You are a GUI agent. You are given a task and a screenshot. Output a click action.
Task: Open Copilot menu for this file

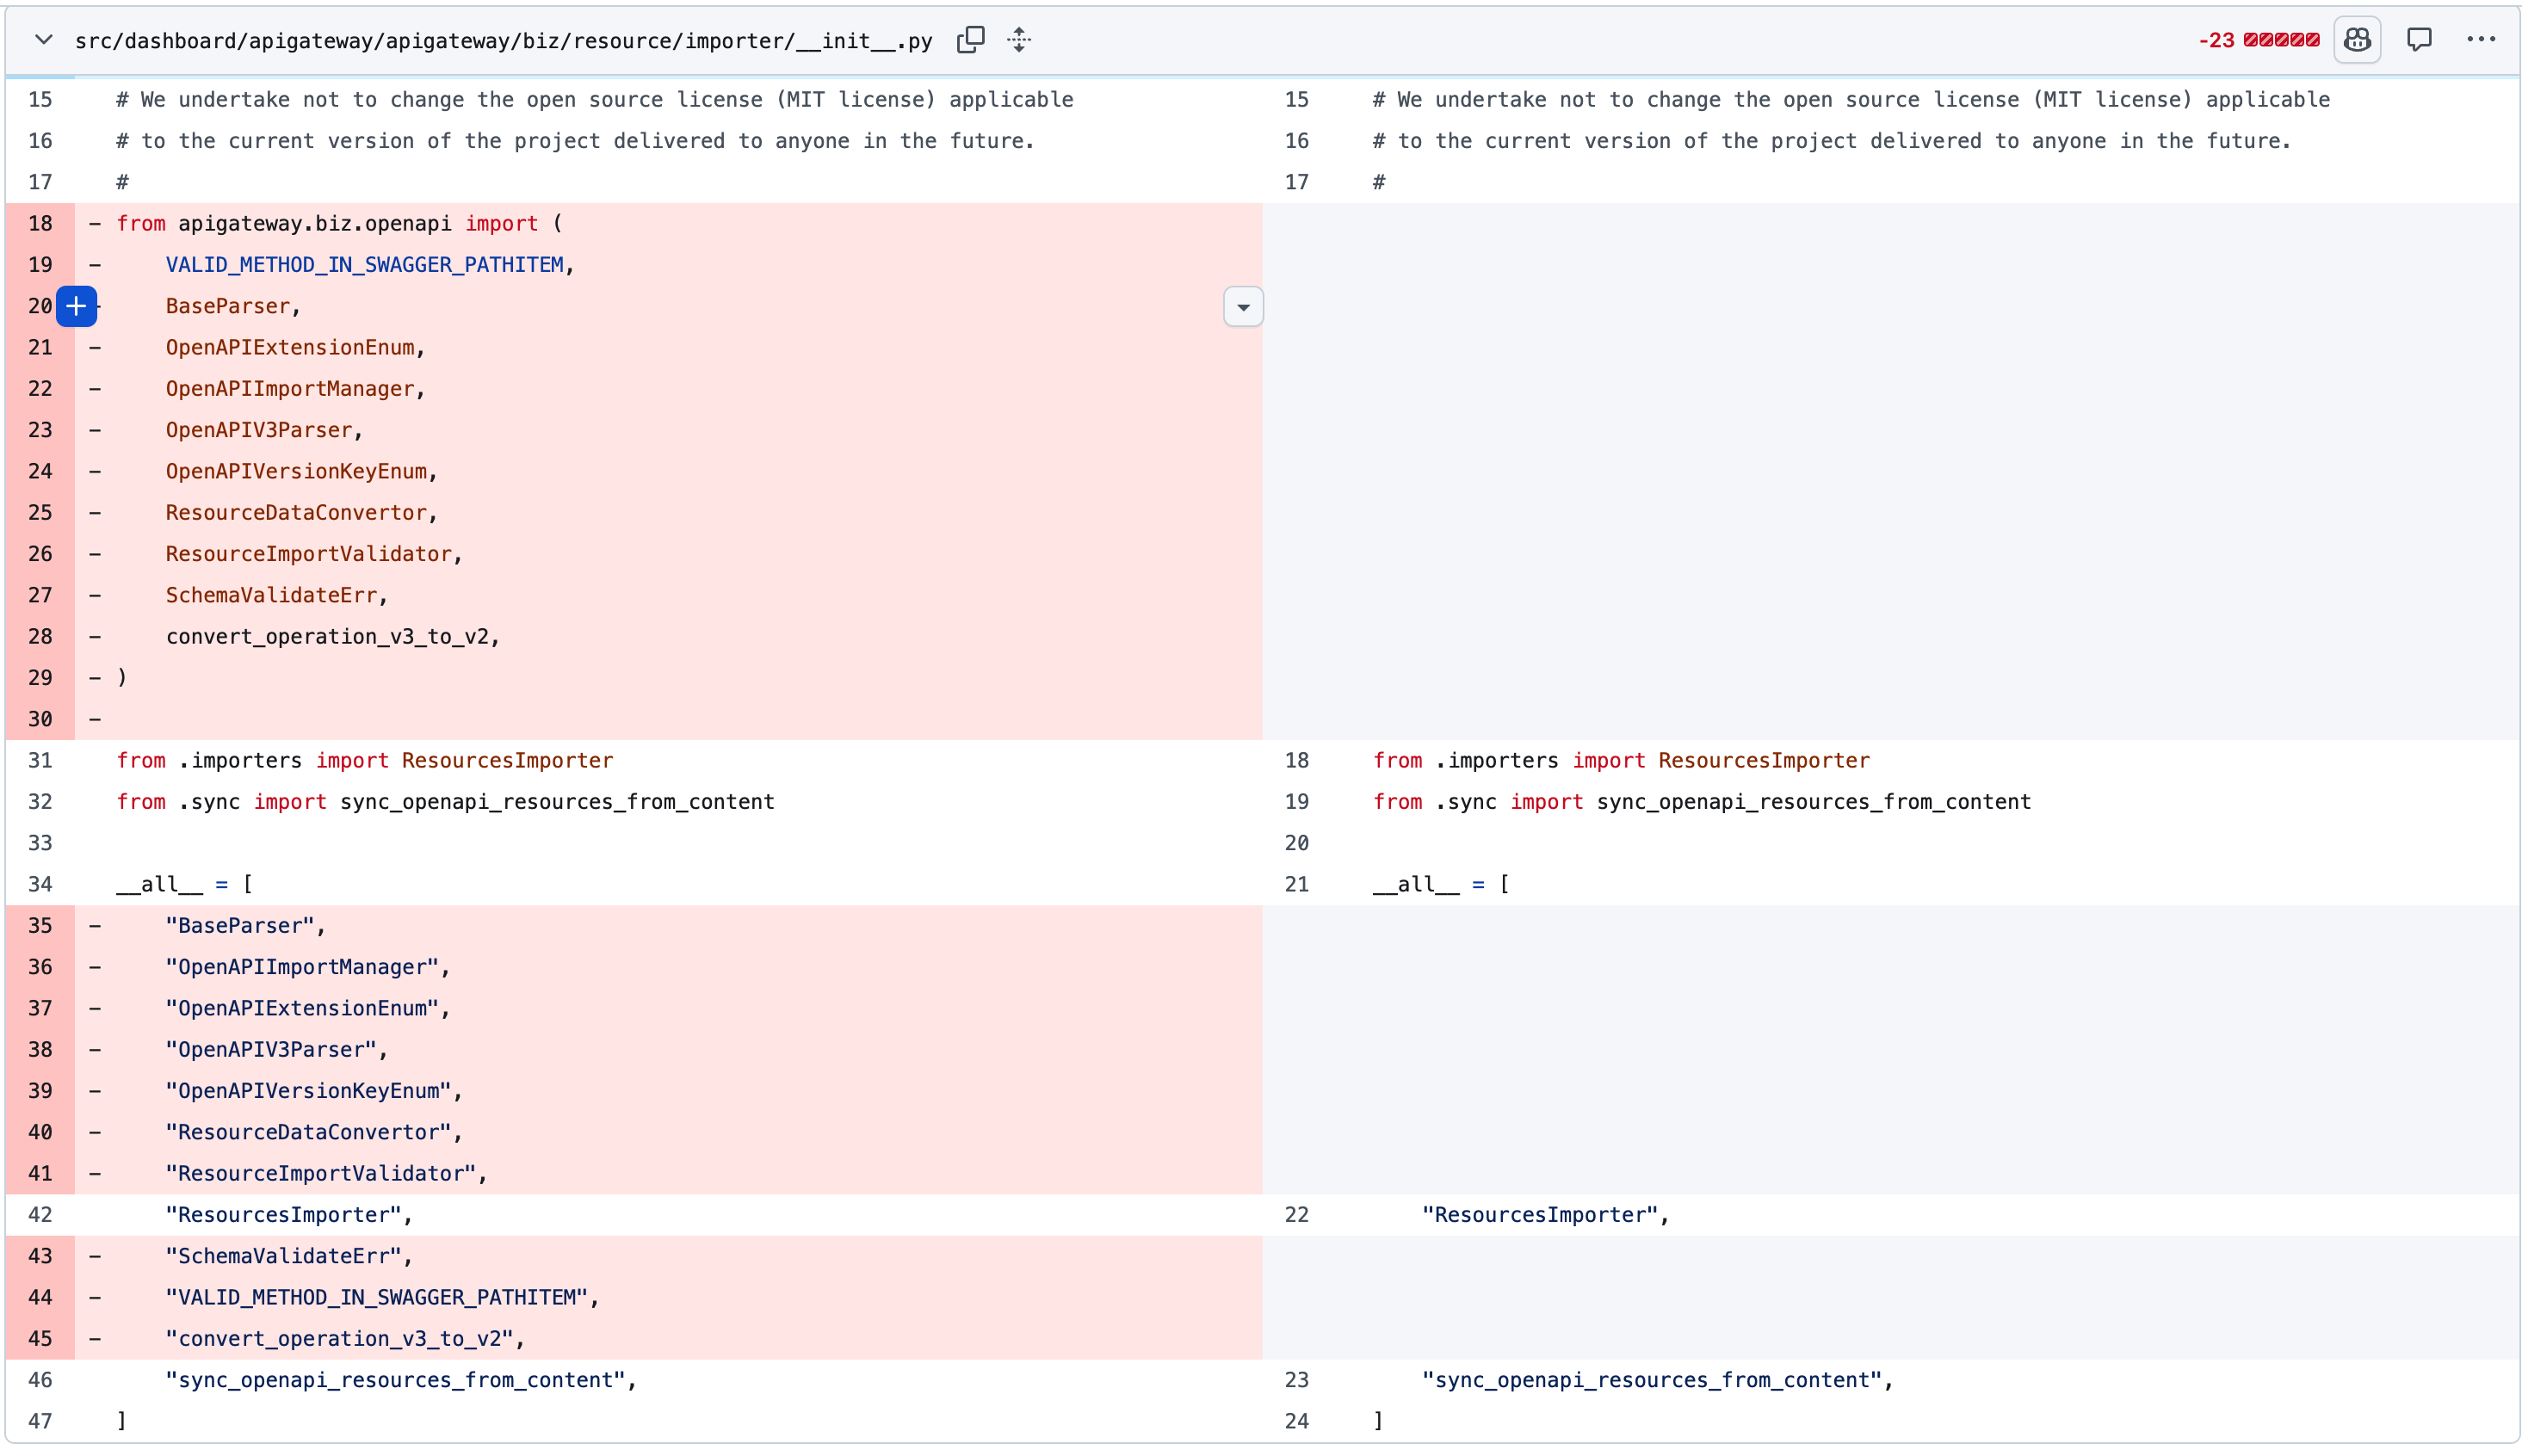(x=2357, y=40)
